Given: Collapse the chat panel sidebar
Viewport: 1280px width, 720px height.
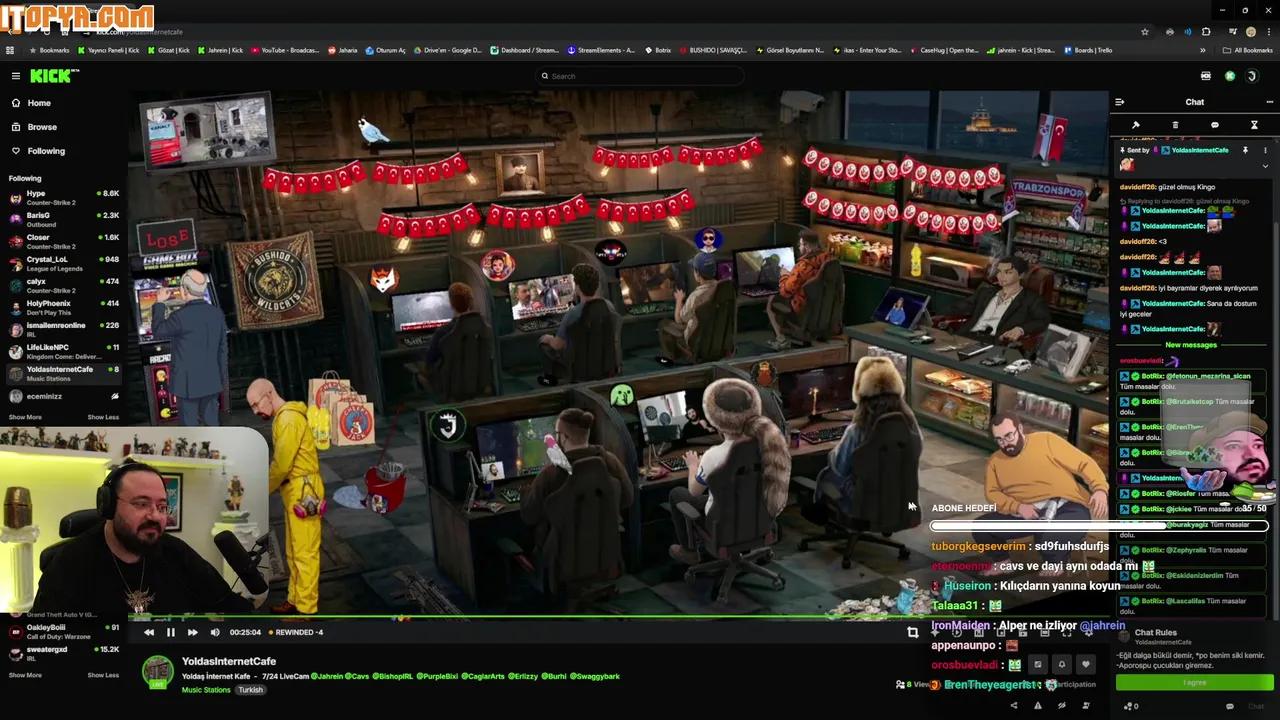Looking at the screenshot, I should click(x=1119, y=101).
